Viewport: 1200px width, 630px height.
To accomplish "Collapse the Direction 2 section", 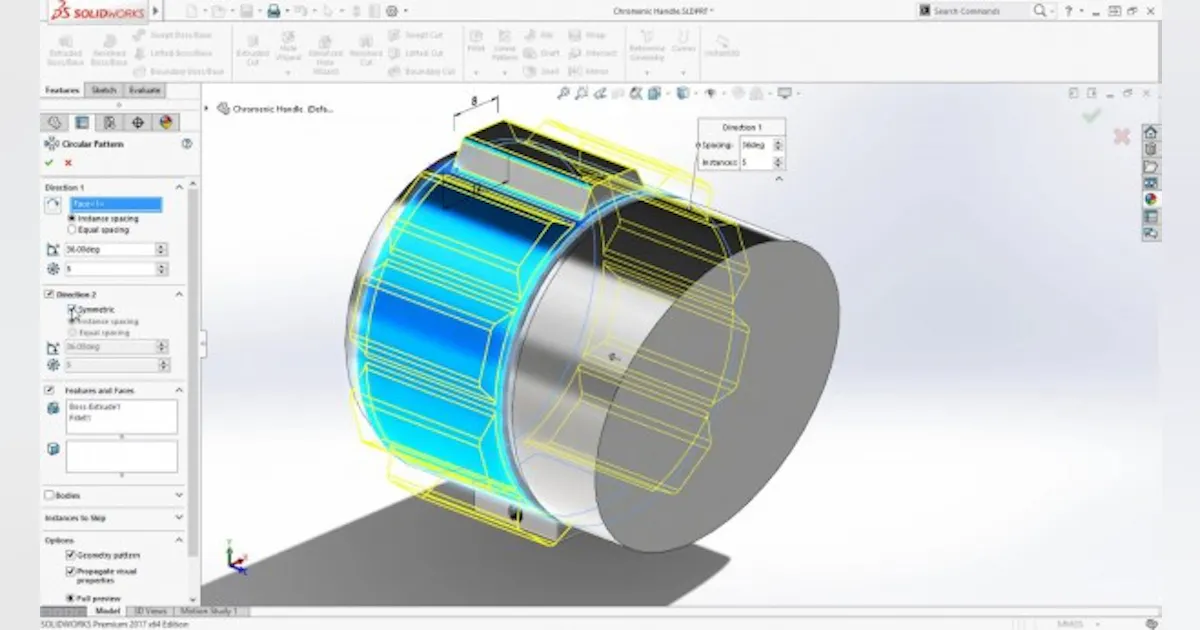I will tap(180, 294).
